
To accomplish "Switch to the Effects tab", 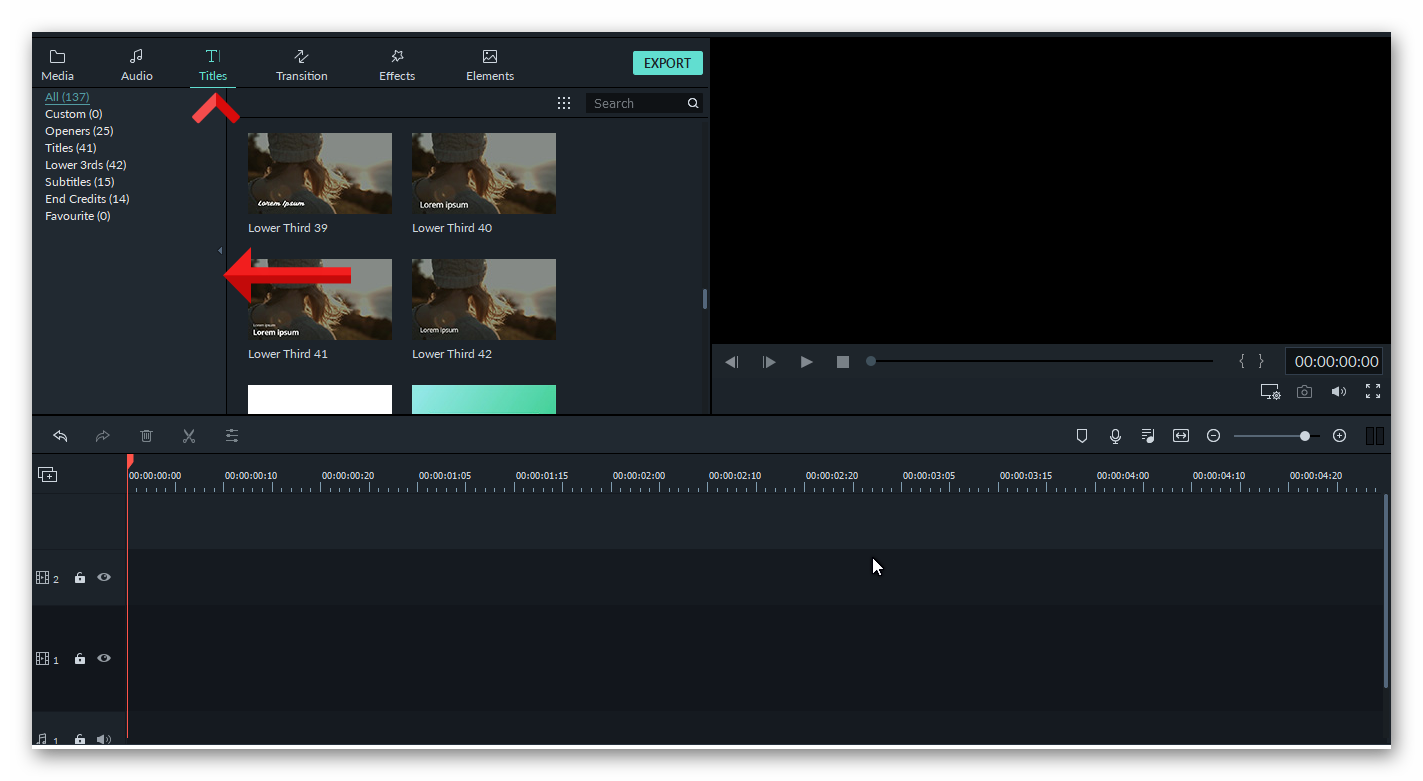I will (397, 65).
